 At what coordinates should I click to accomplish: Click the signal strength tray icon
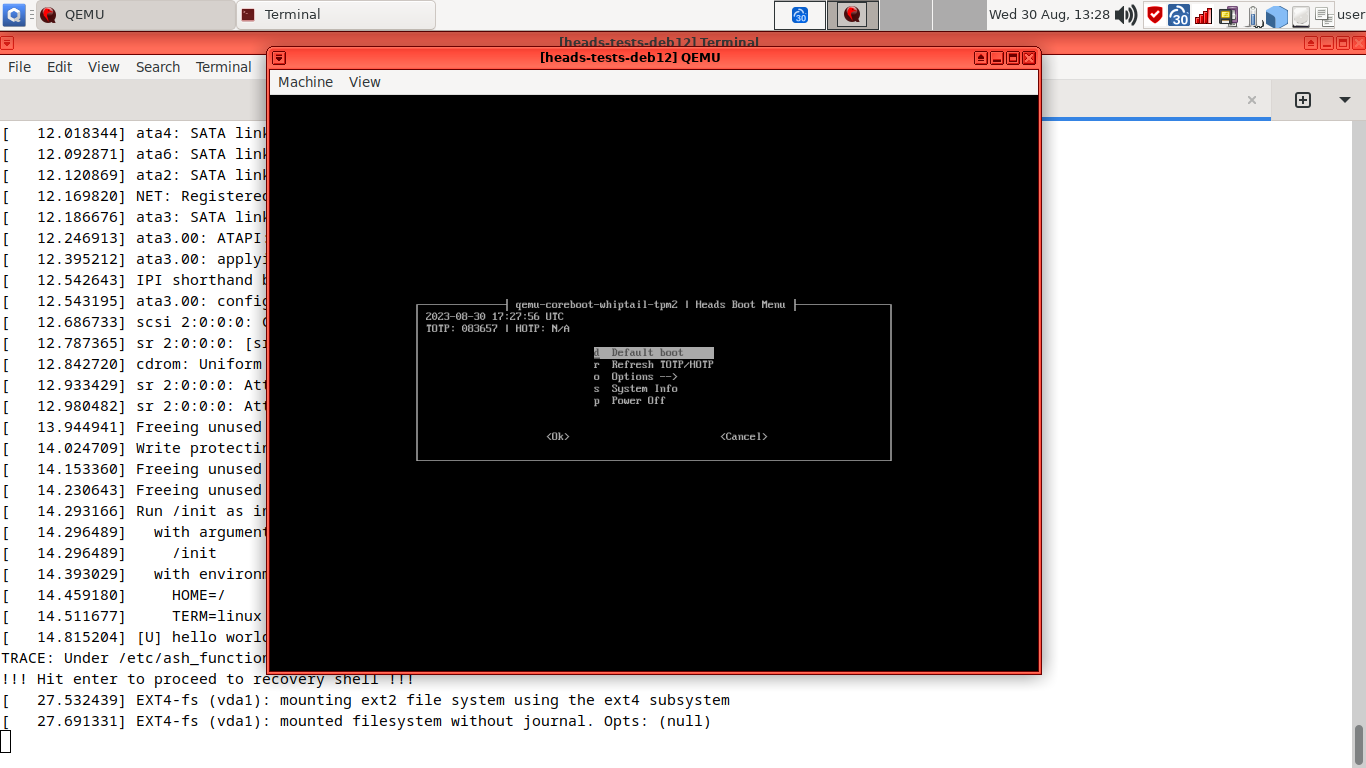[1202, 15]
